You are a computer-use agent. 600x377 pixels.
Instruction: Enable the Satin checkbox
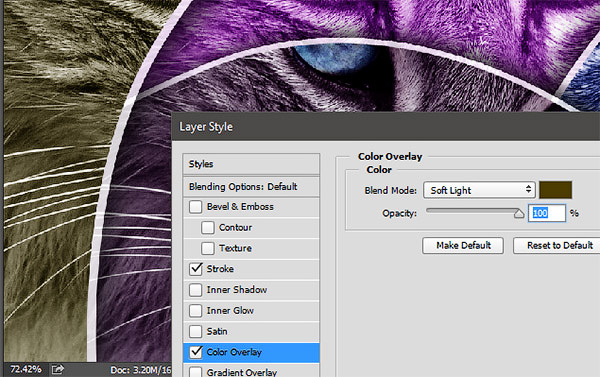196,331
